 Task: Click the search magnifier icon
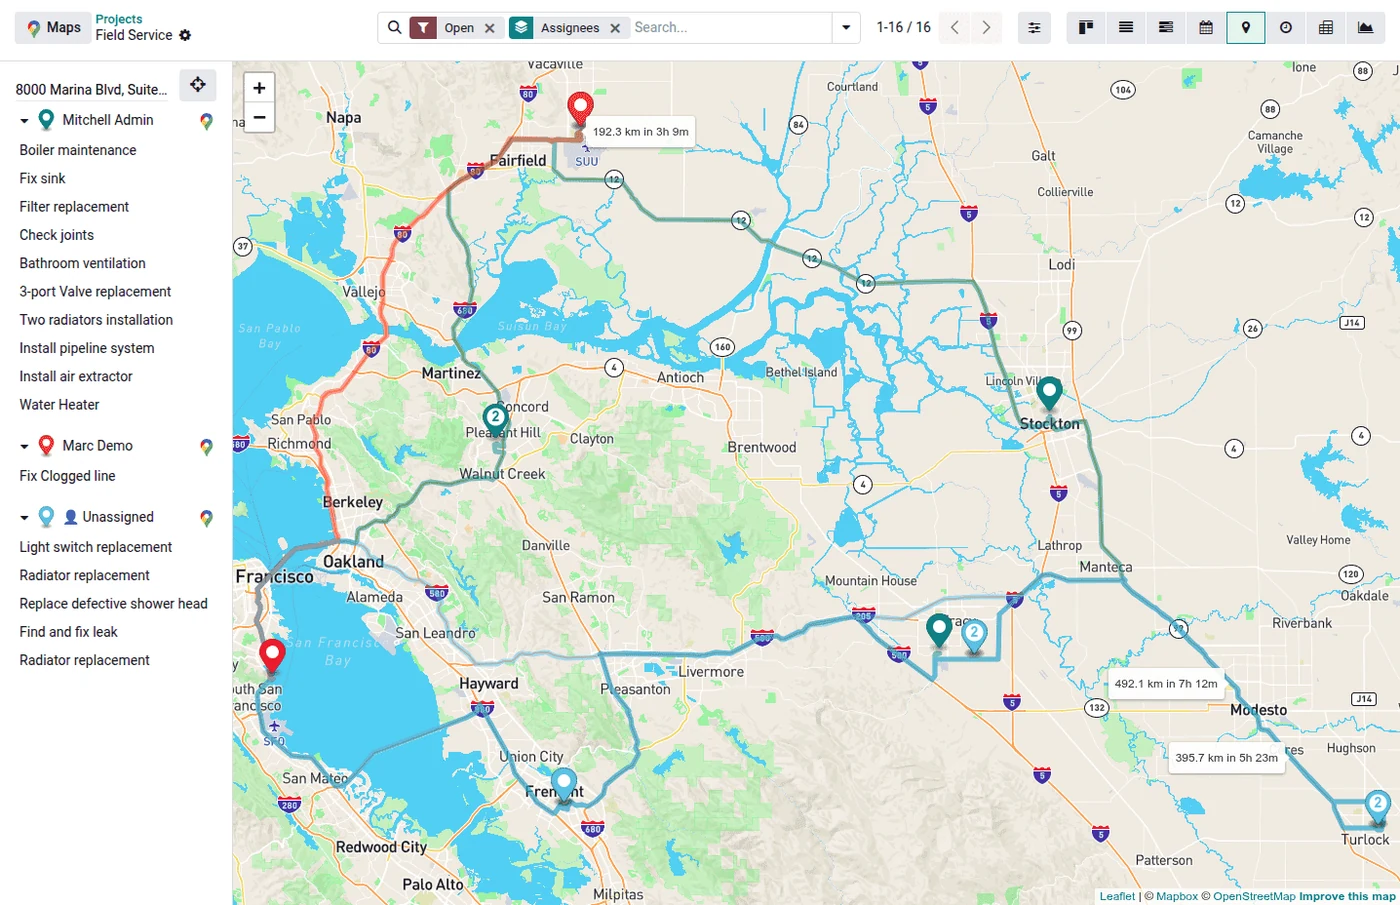[x=394, y=28]
